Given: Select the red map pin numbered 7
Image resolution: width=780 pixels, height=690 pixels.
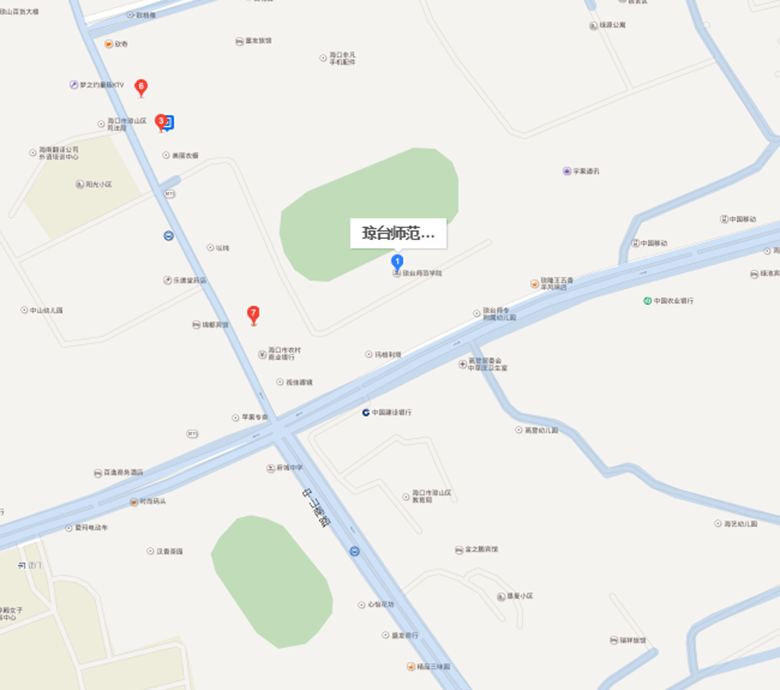Looking at the screenshot, I should point(253,315).
